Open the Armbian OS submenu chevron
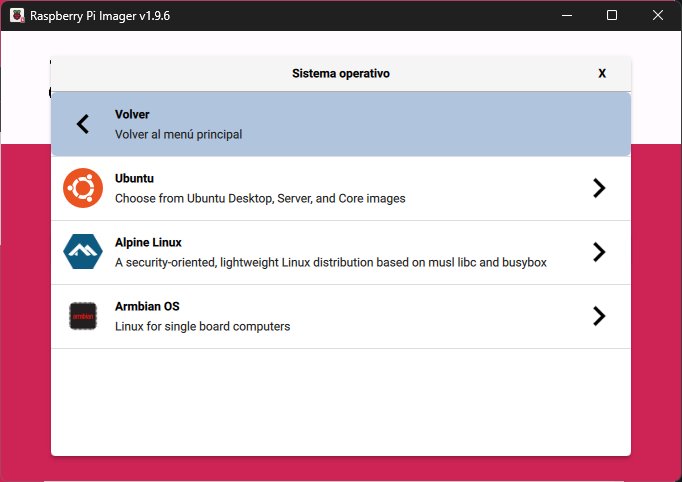Screen dimensions: 682x482 598,316
